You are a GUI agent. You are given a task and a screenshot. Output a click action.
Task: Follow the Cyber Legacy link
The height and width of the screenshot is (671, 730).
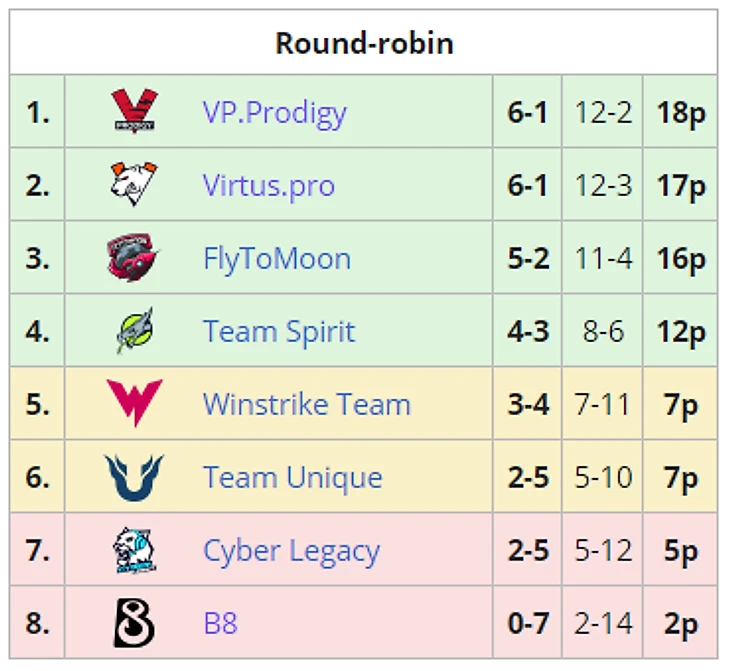click(291, 550)
